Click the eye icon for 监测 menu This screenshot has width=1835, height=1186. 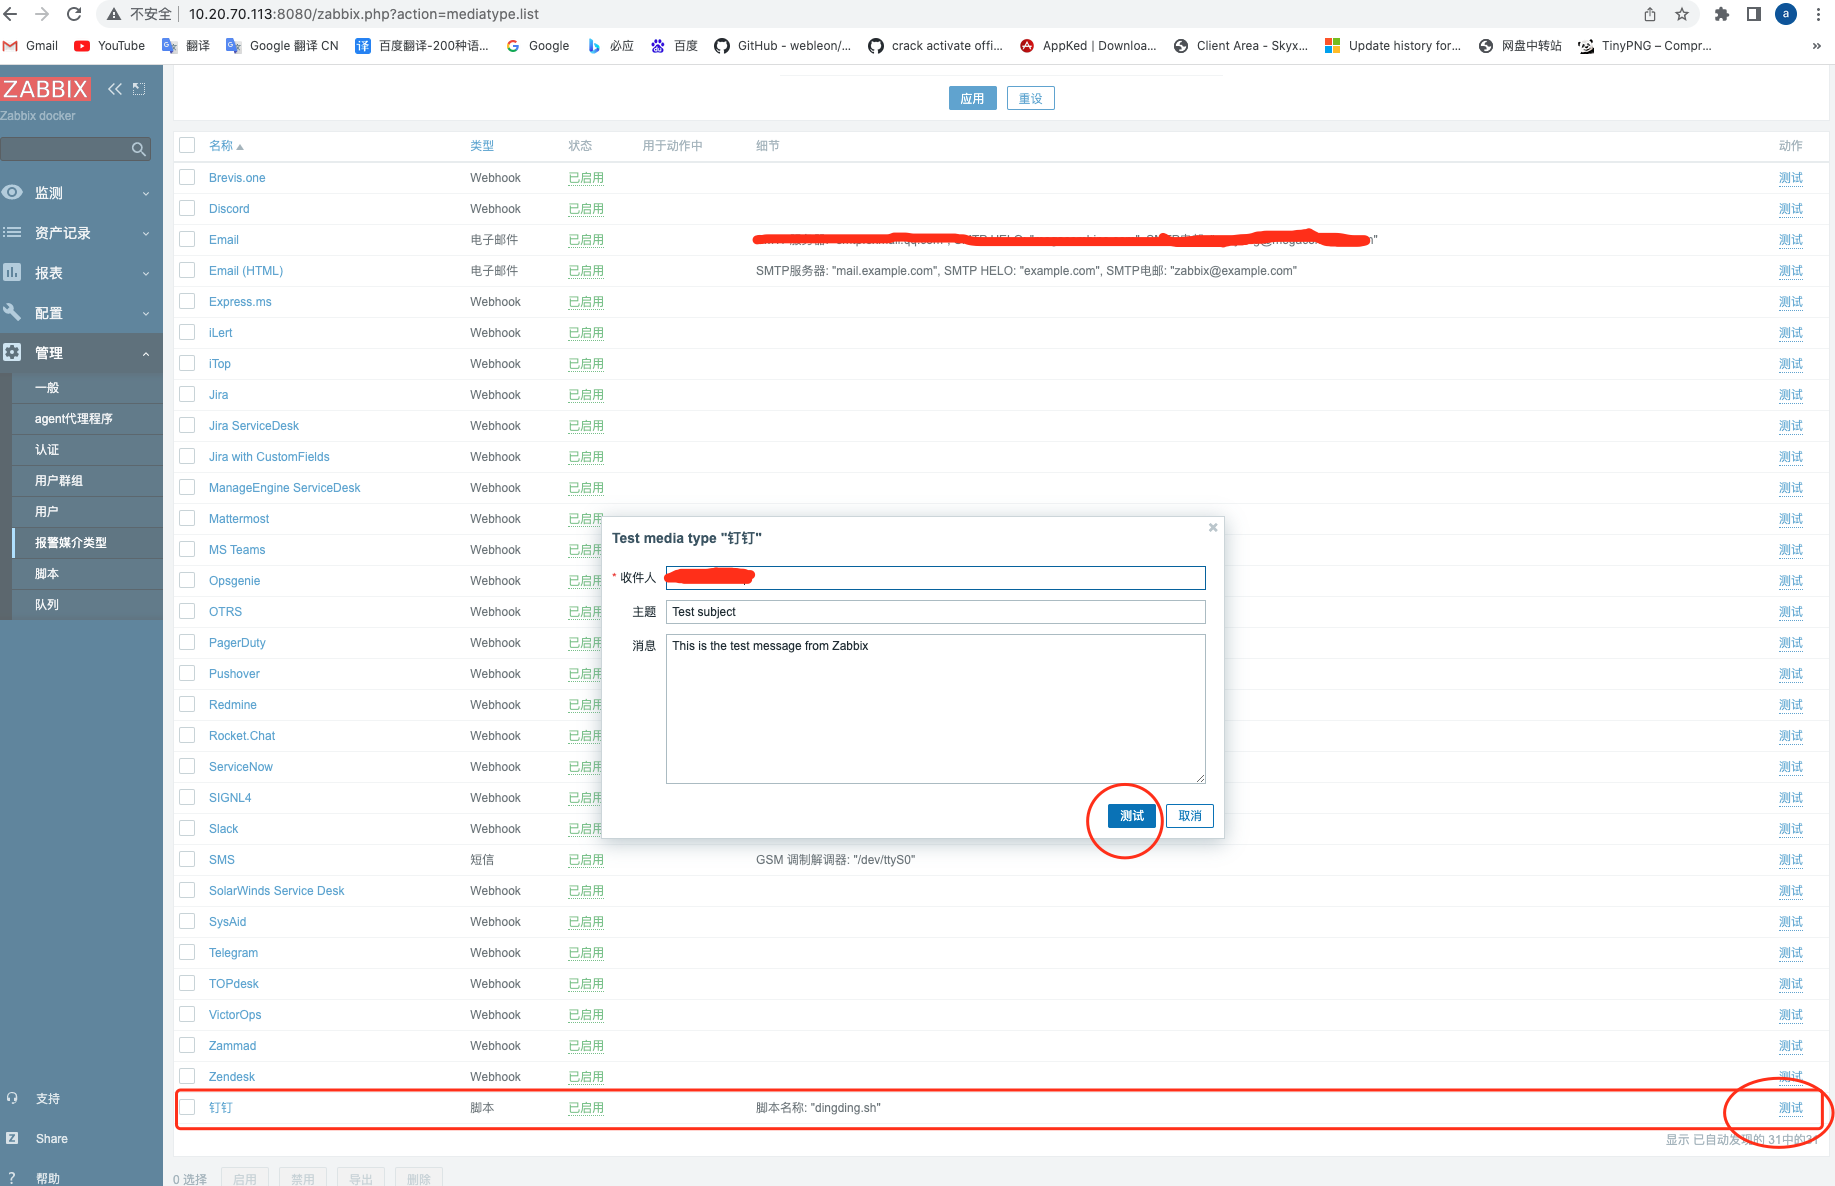(12, 192)
